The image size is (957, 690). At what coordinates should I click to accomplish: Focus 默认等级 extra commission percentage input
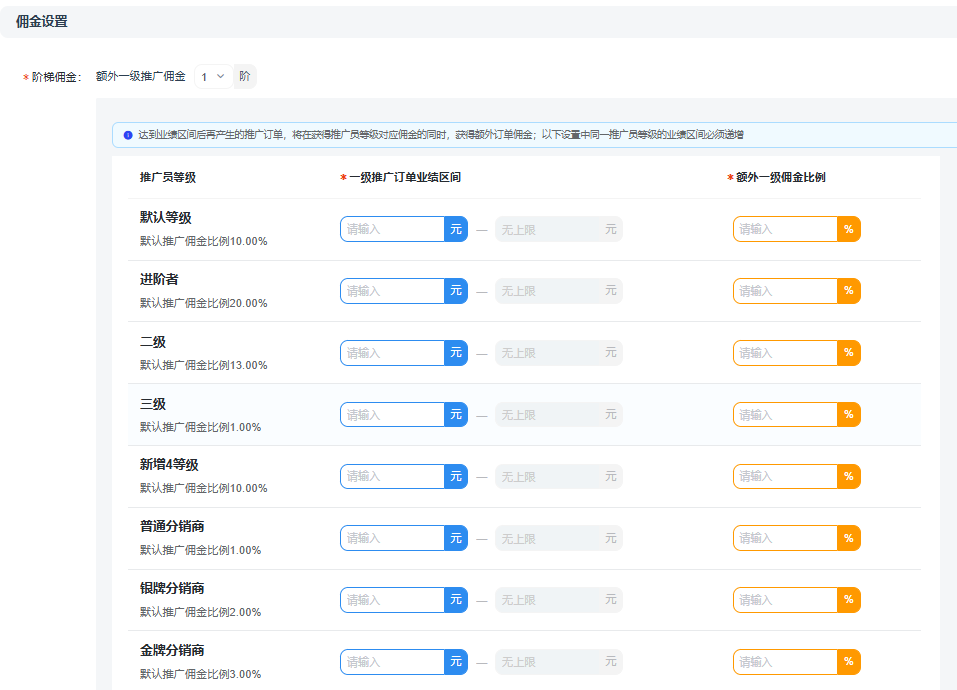[785, 229]
